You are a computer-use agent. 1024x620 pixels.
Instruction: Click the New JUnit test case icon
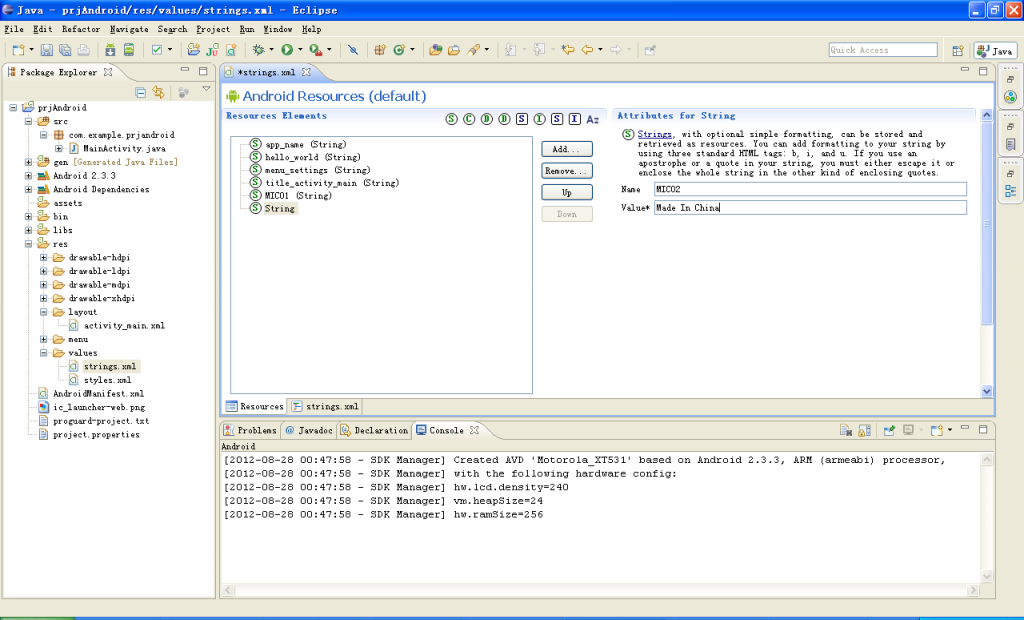pyautogui.click(x=212, y=50)
